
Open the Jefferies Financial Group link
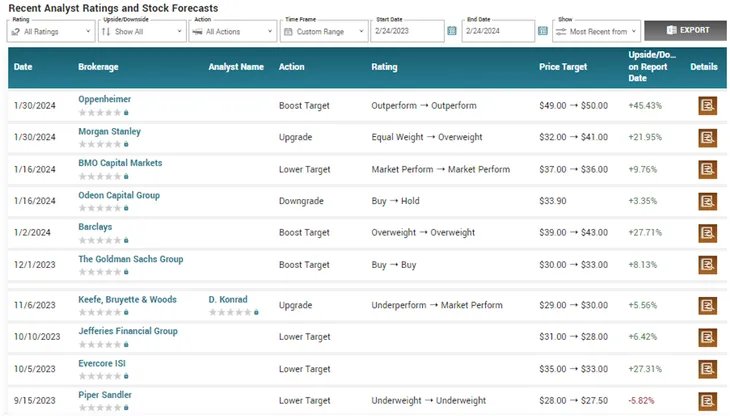[x=128, y=331]
